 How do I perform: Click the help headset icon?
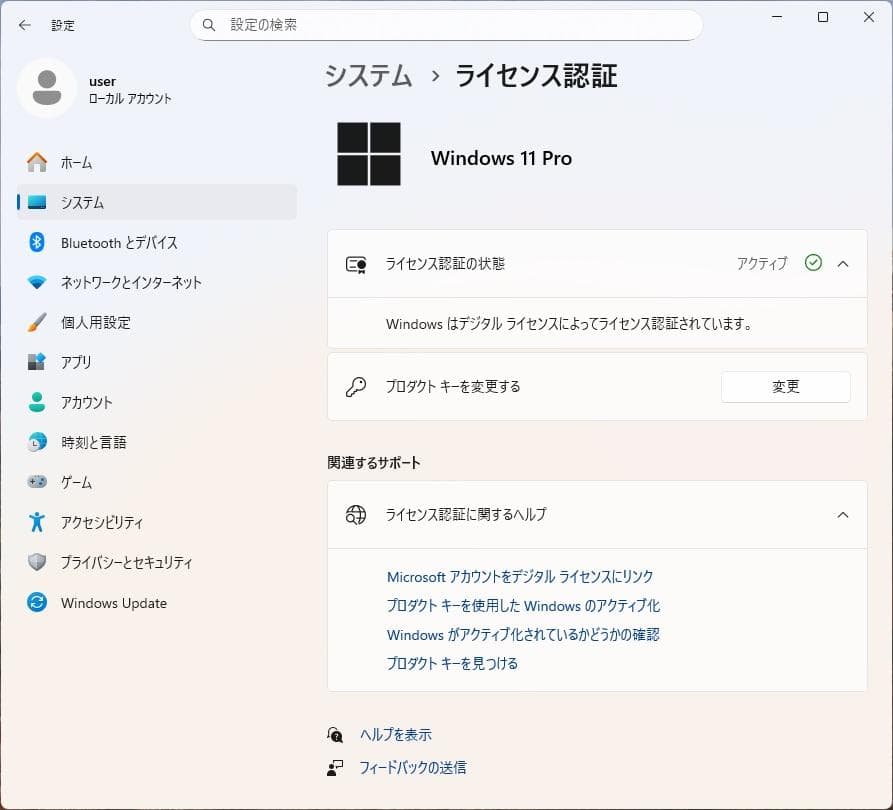pyautogui.click(x=335, y=735)
